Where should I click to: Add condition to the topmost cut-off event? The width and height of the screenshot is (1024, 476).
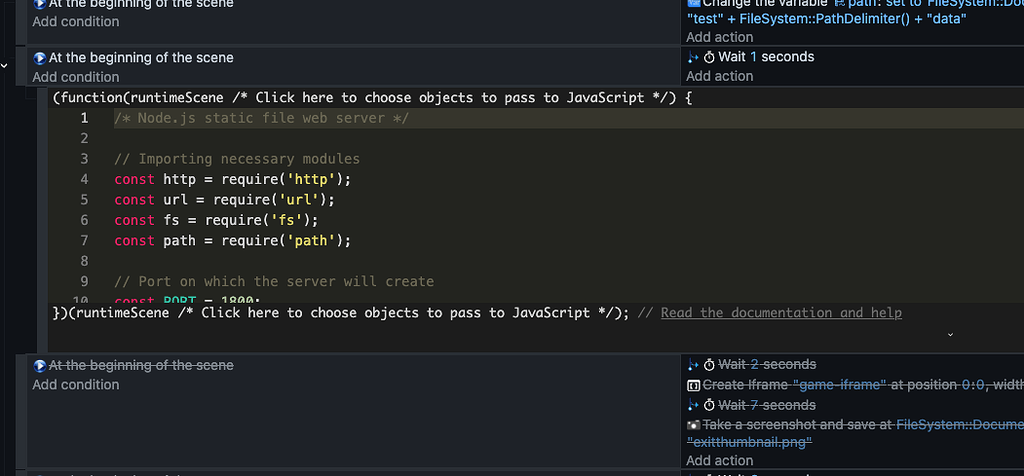pos(76,22)
